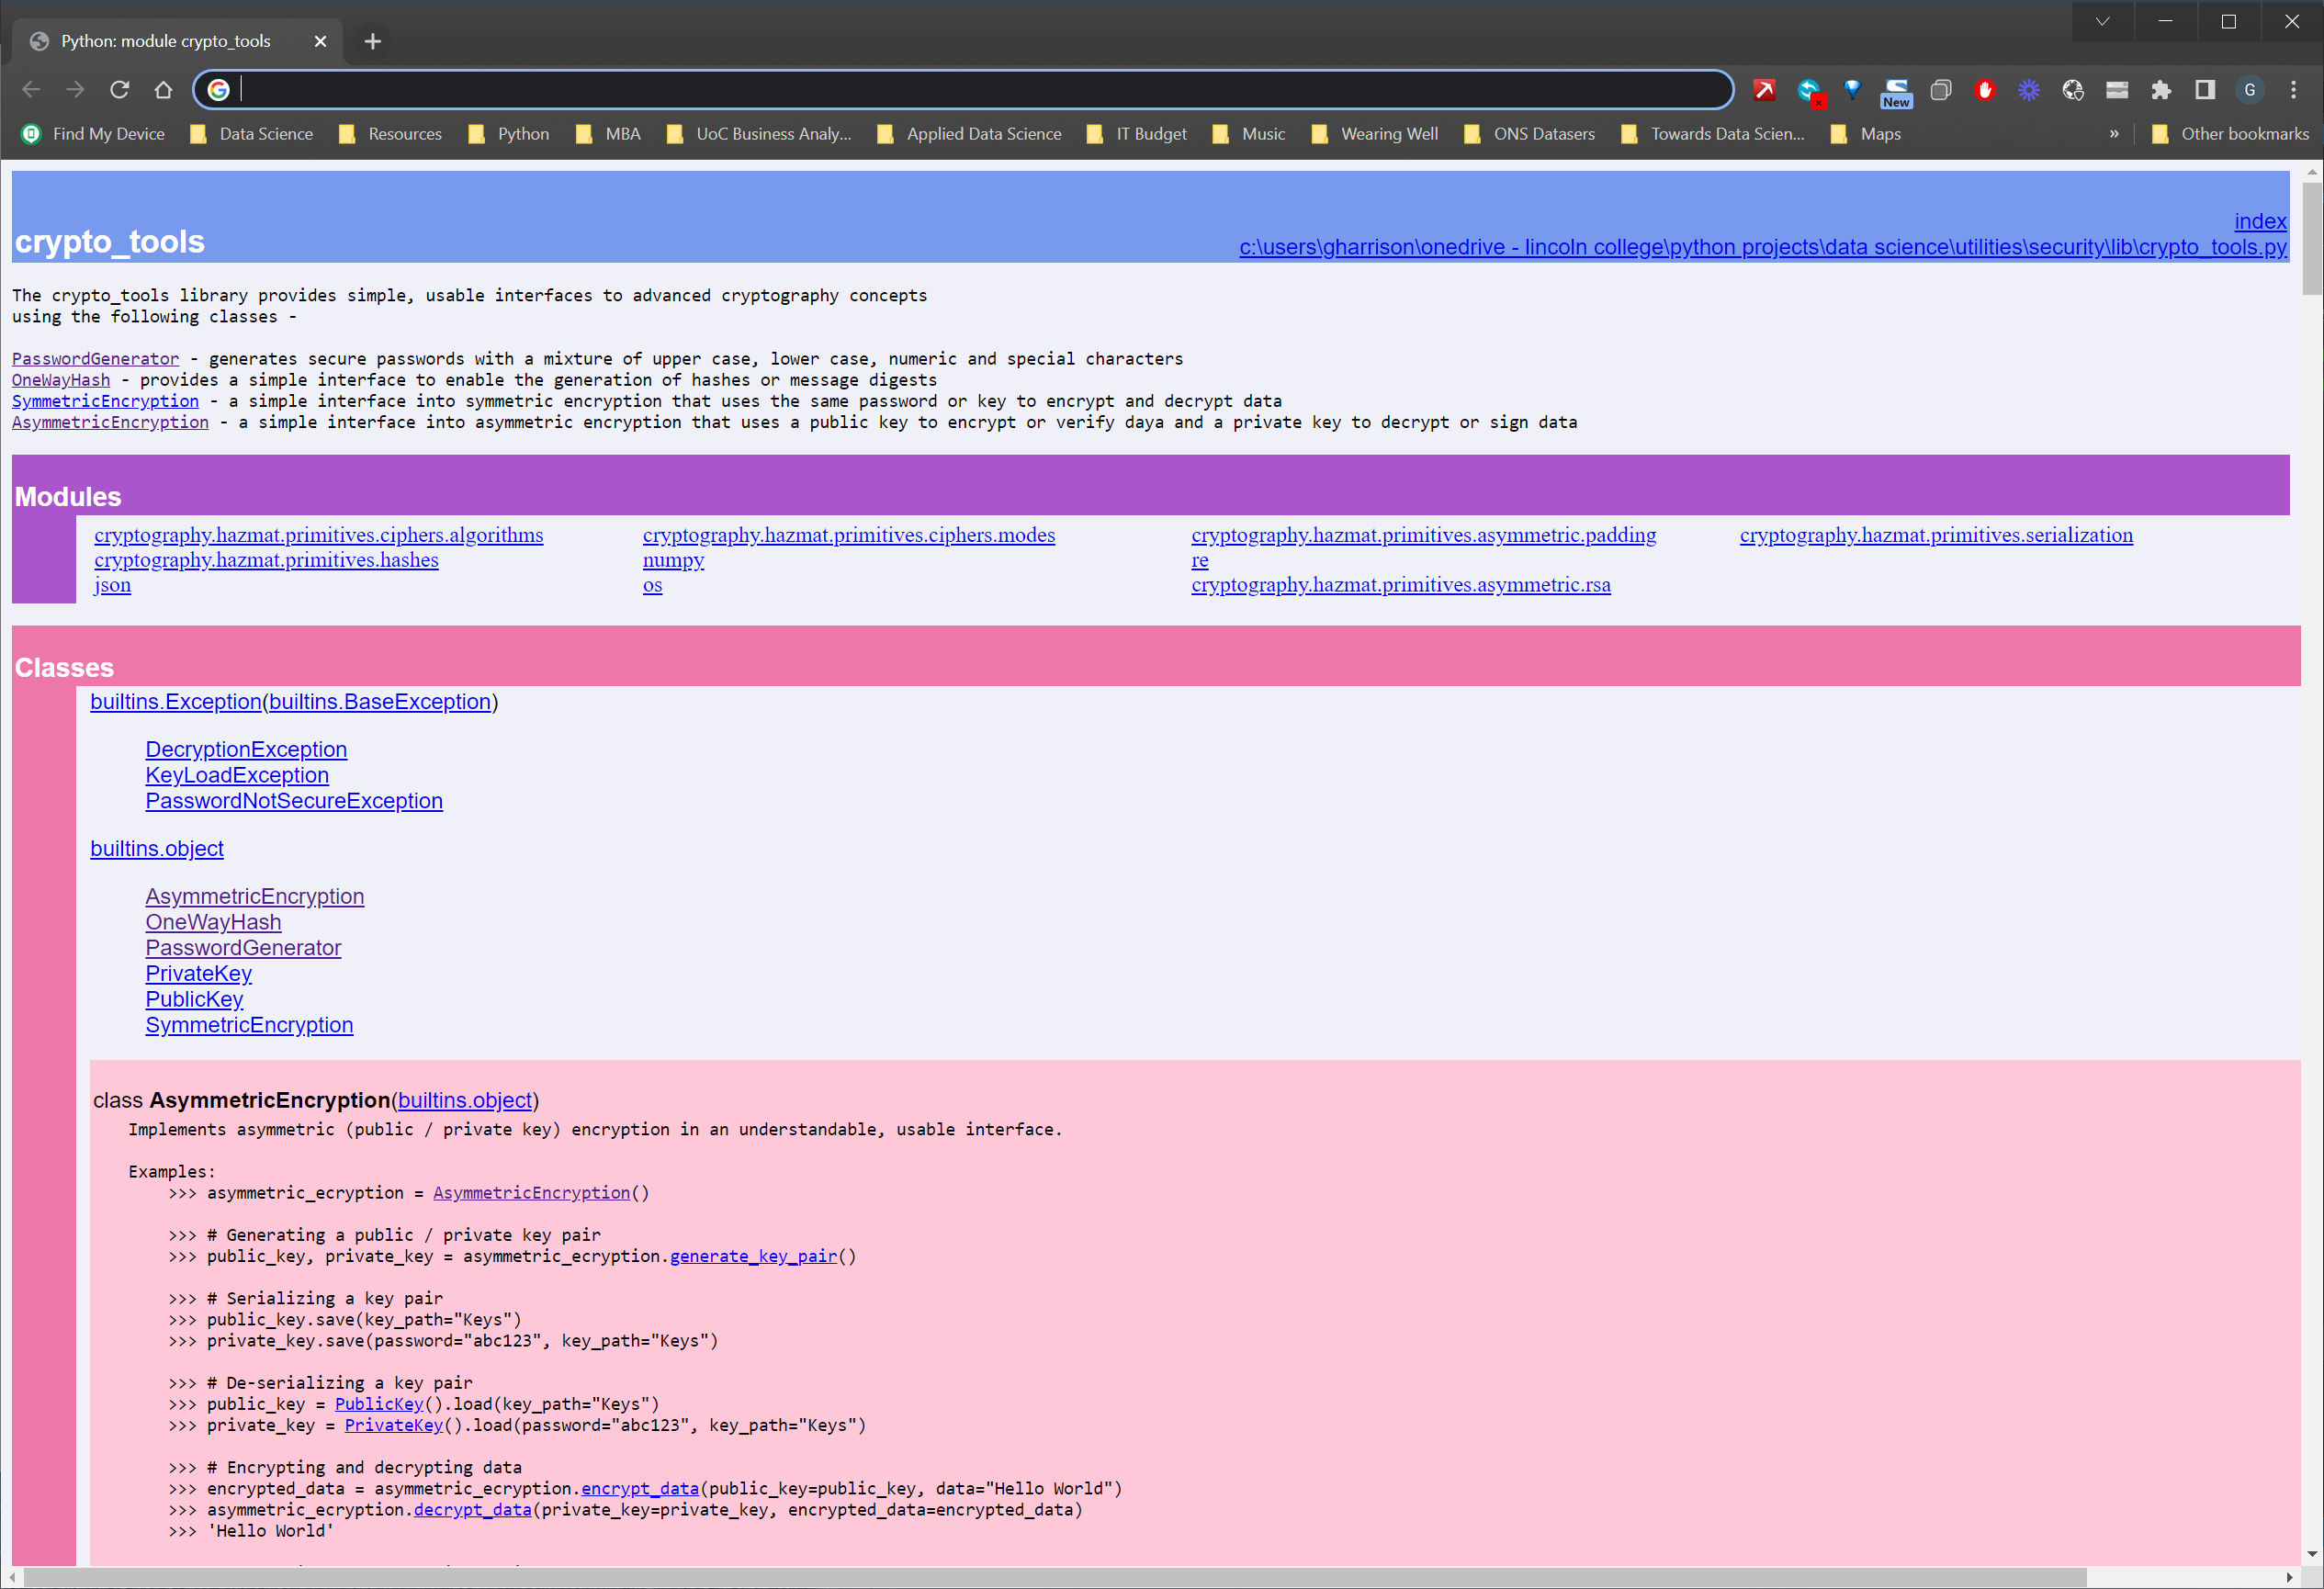The height and width of the screenshot is (1589, 2324).
Task: Open the G profile avatar
Action: (x=2249, y=90)
